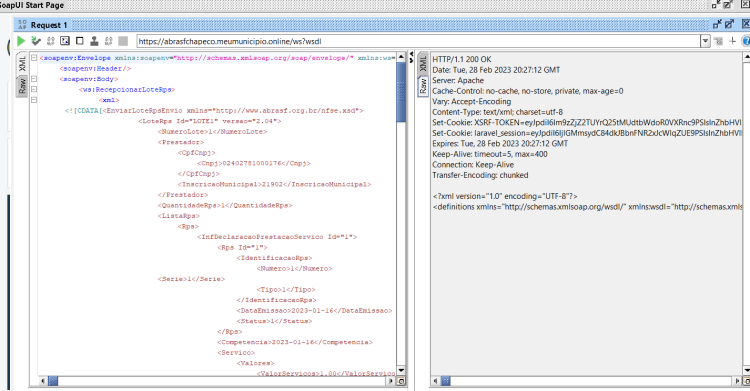Click the request editor vertical scrollbar thumb
Image resolution: width=750 pixels, height=391 pixels.
pyautogui.click(x=401, y=92)
